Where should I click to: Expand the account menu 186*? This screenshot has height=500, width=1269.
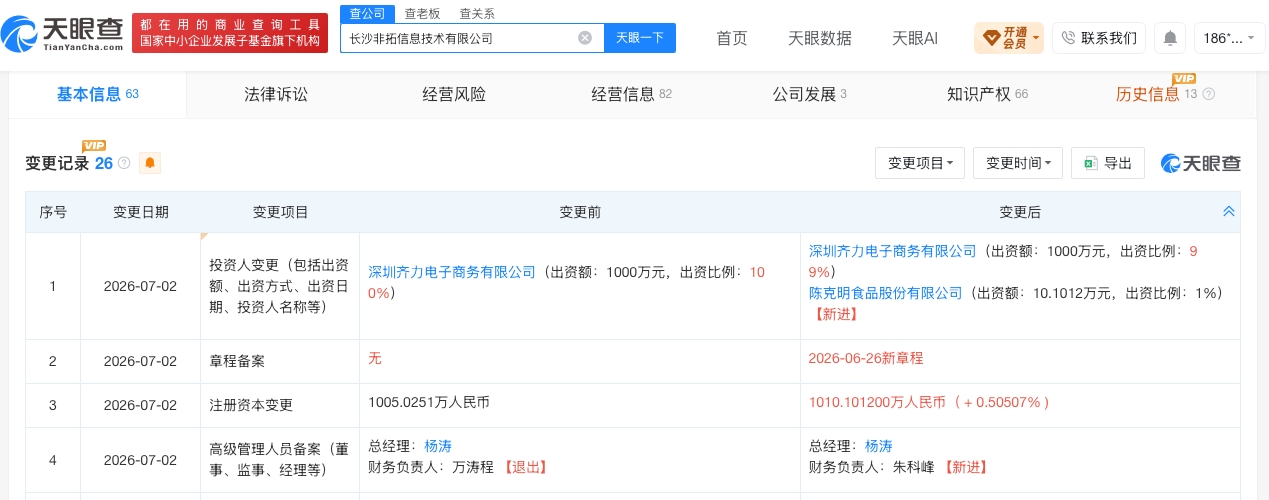point(1229,38)
